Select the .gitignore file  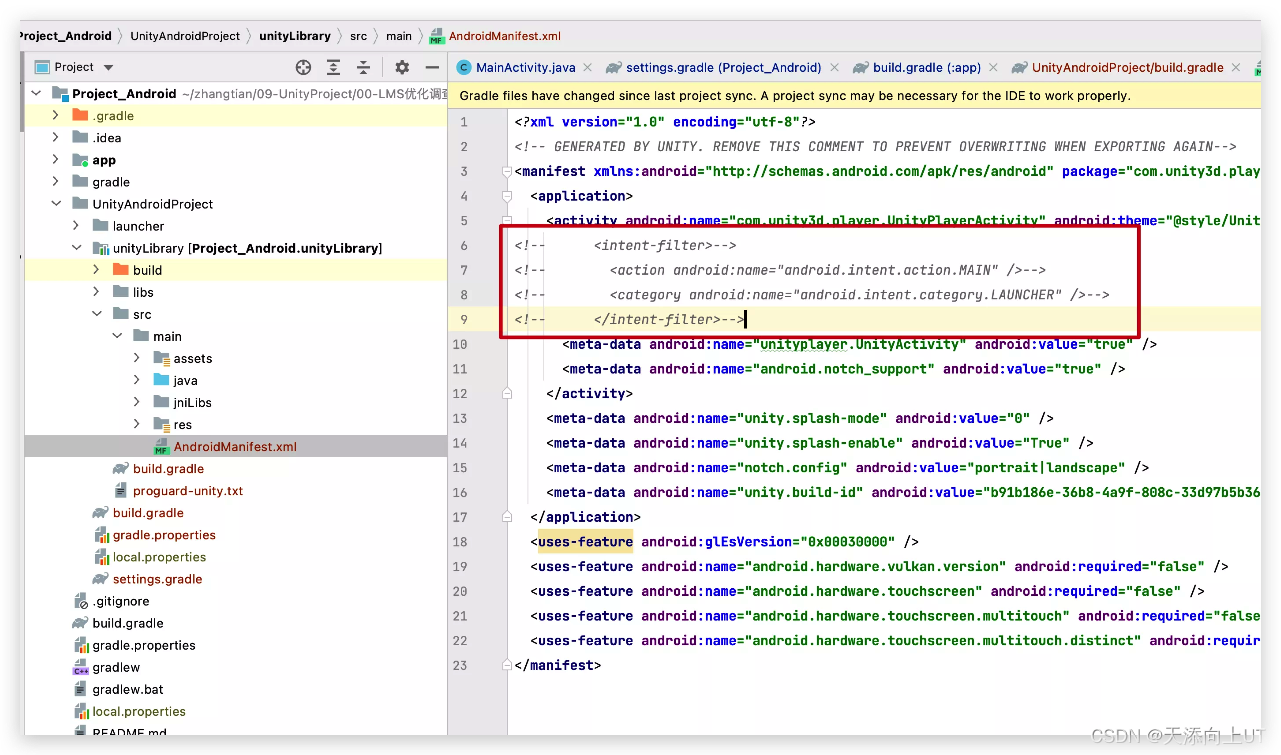pyautogui.click(x=120, y=601)
